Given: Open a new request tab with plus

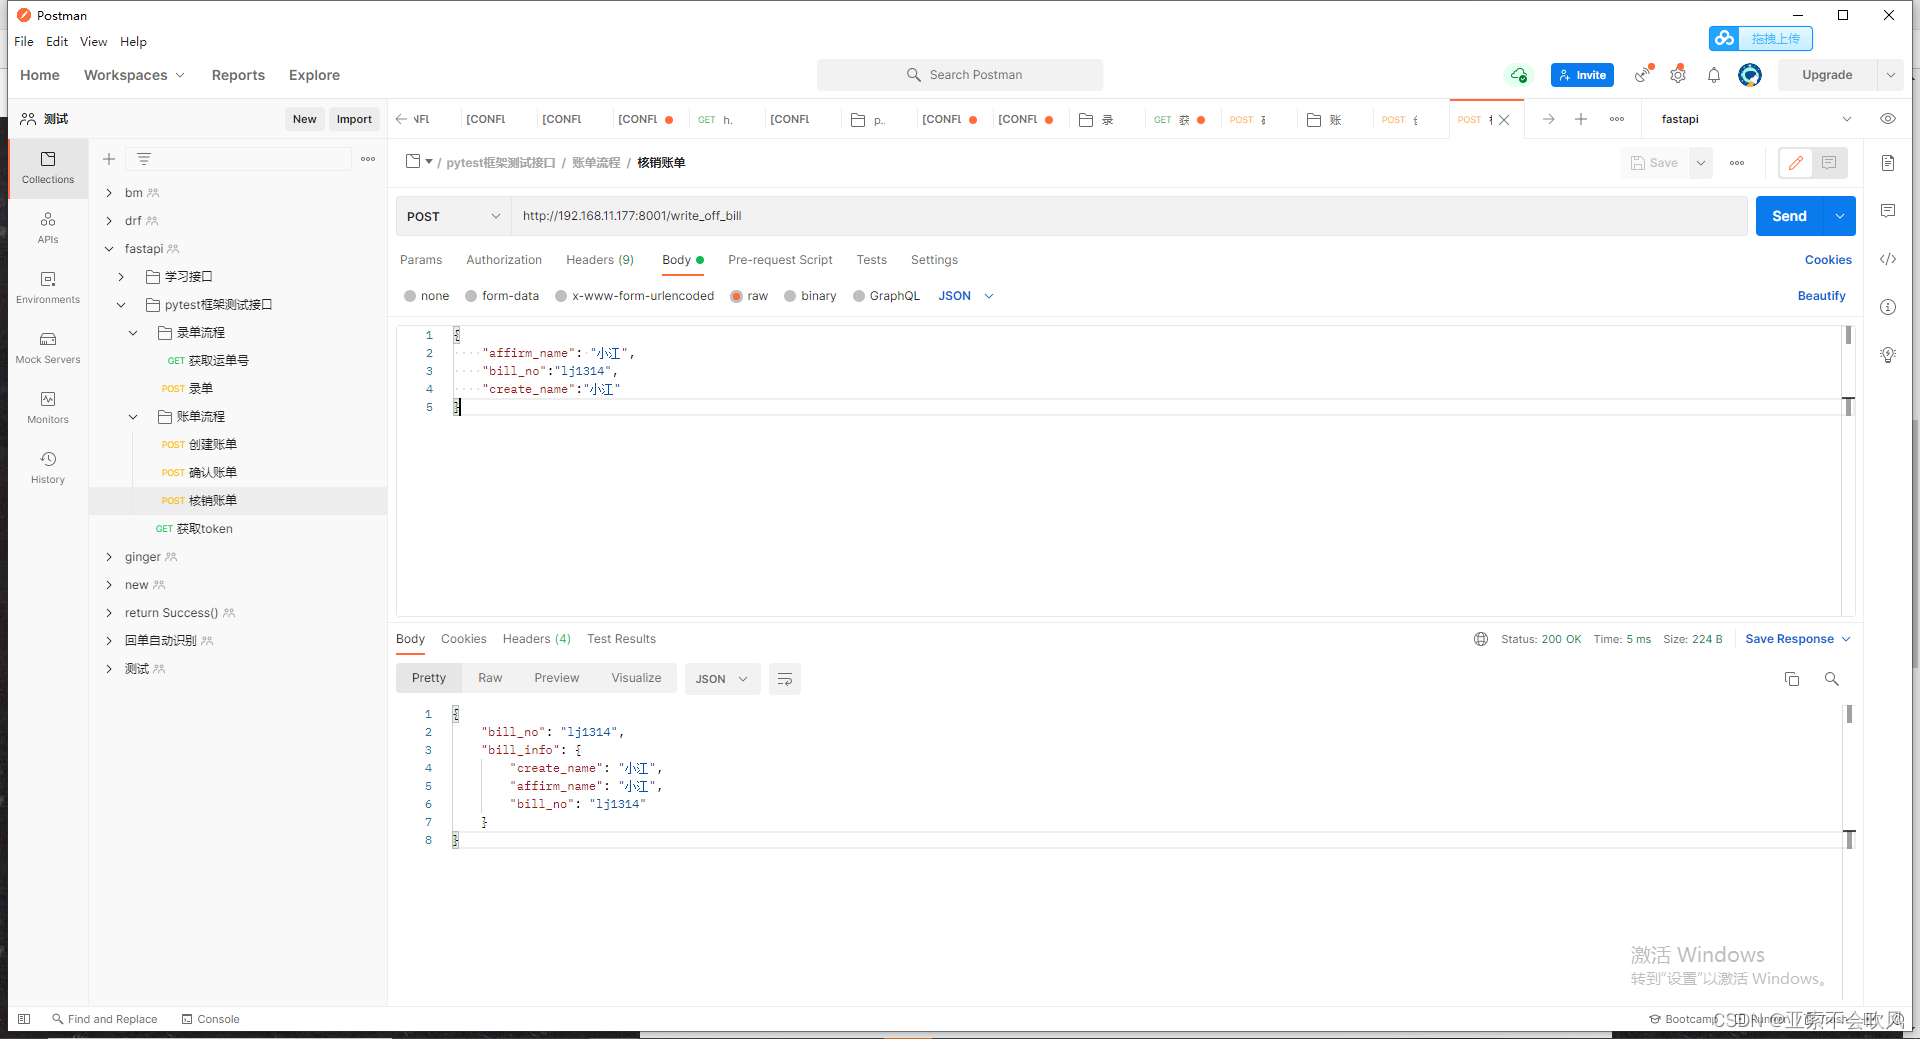Looking at the screenshot, I should point(1581,119).
